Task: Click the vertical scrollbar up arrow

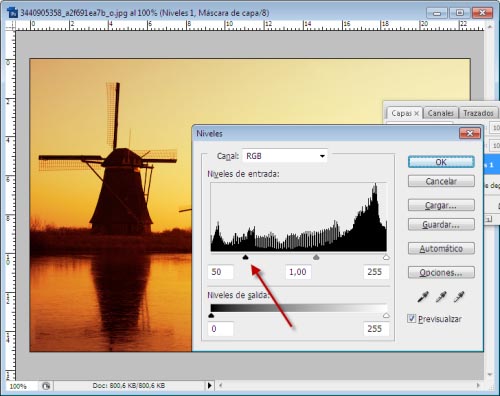Action: click(490, 27)
